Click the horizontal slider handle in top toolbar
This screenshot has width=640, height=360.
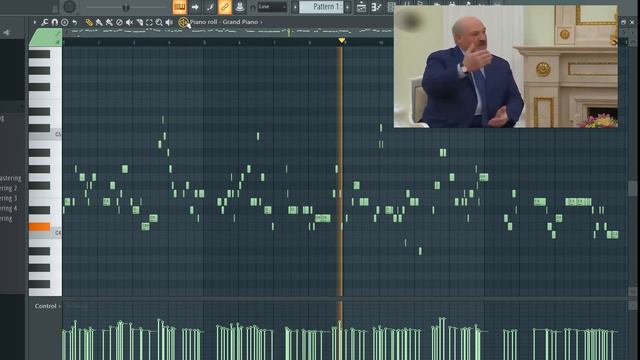coord(126,7)
